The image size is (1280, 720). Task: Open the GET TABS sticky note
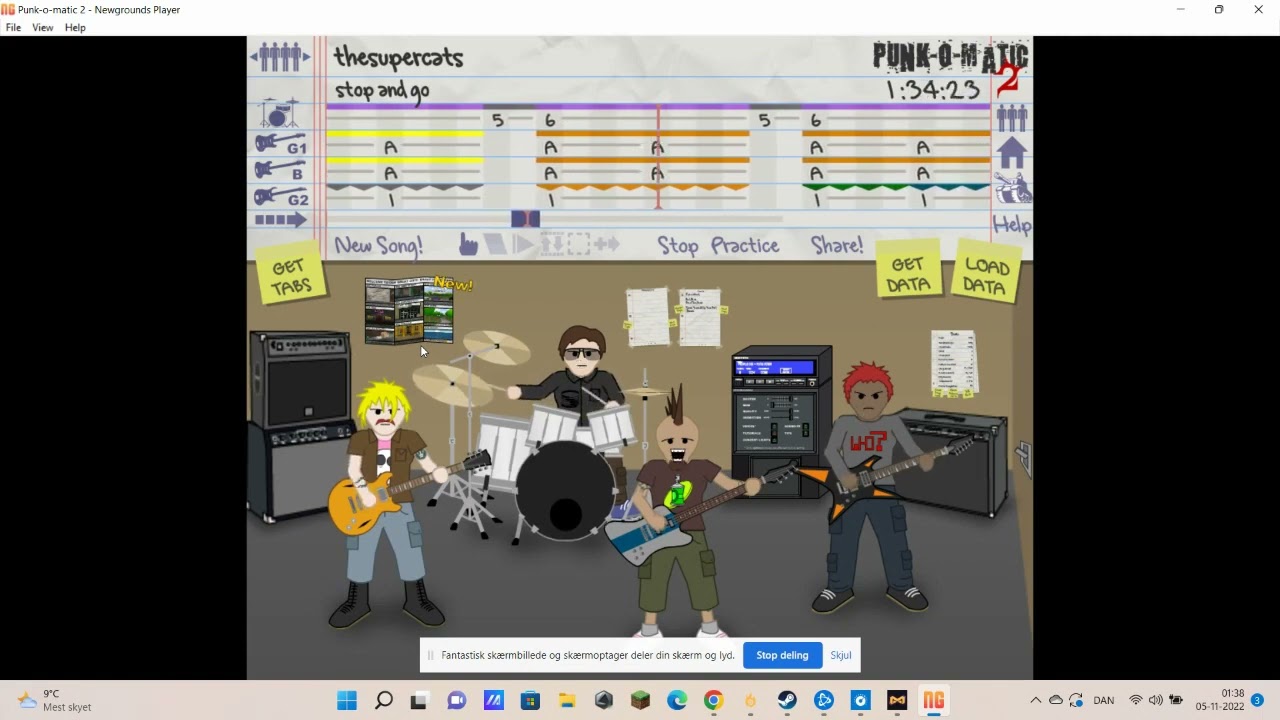coord(290,277)
